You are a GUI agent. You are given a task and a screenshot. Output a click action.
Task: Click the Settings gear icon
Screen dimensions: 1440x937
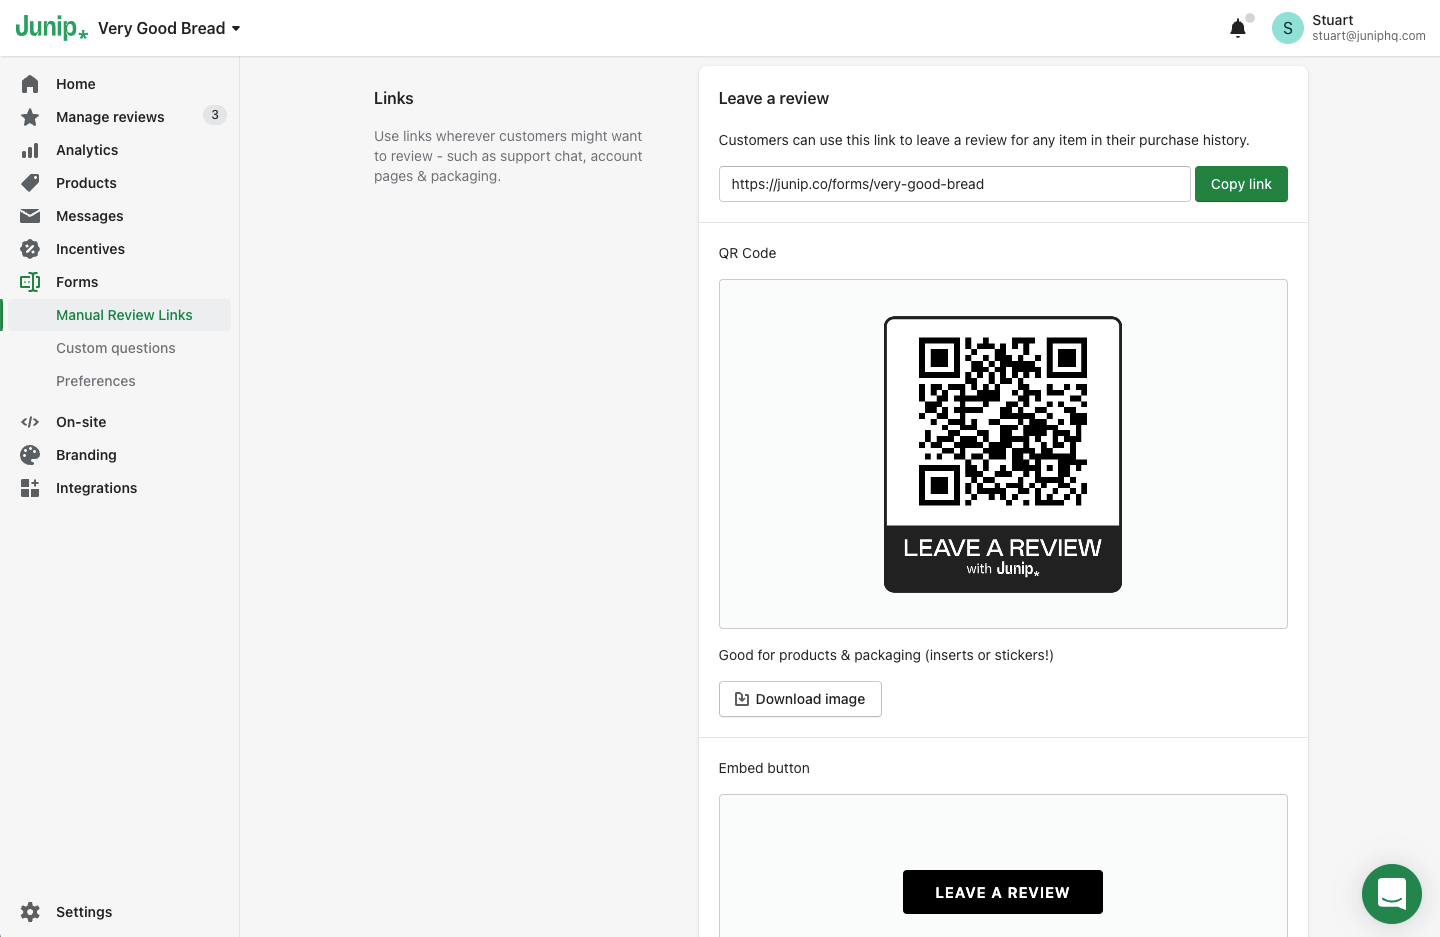click(x=30, y=912)
